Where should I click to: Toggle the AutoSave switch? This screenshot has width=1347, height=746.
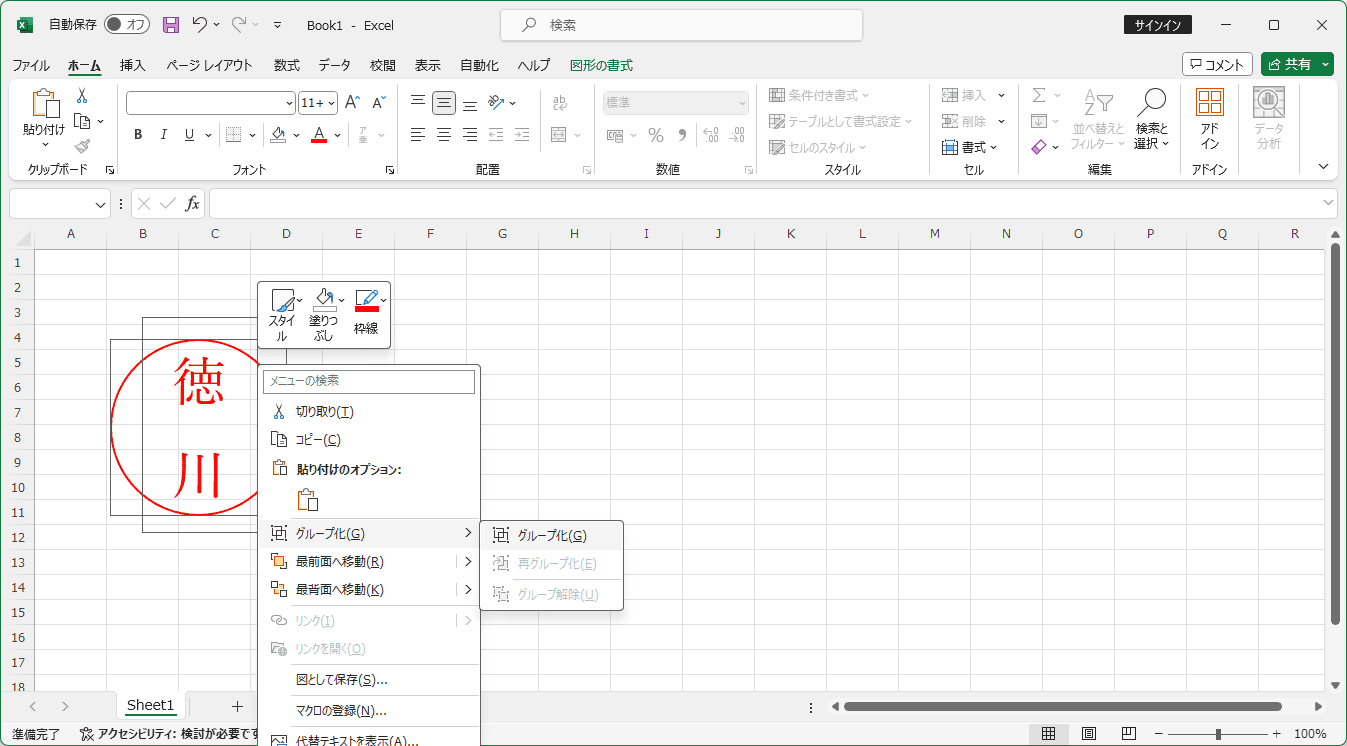(127, 25)
